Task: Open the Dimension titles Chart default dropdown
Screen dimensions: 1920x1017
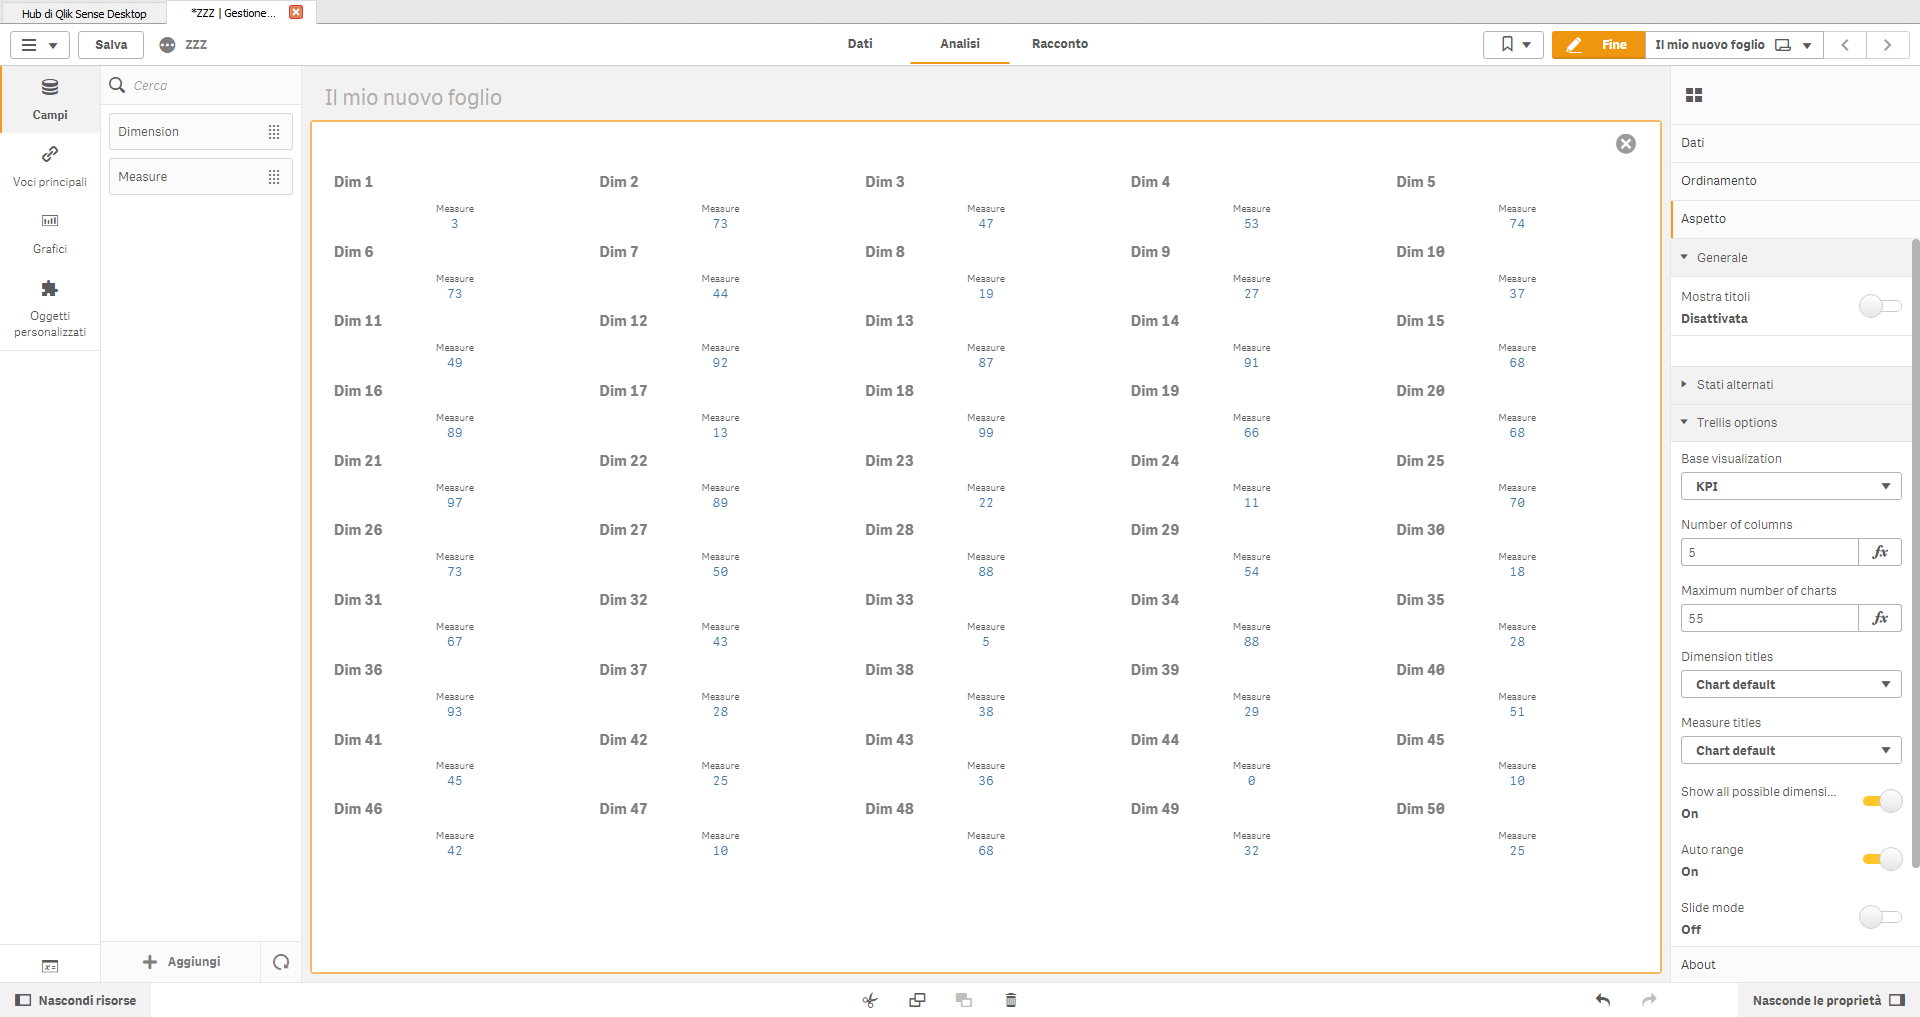Action: coord(1790,684)
